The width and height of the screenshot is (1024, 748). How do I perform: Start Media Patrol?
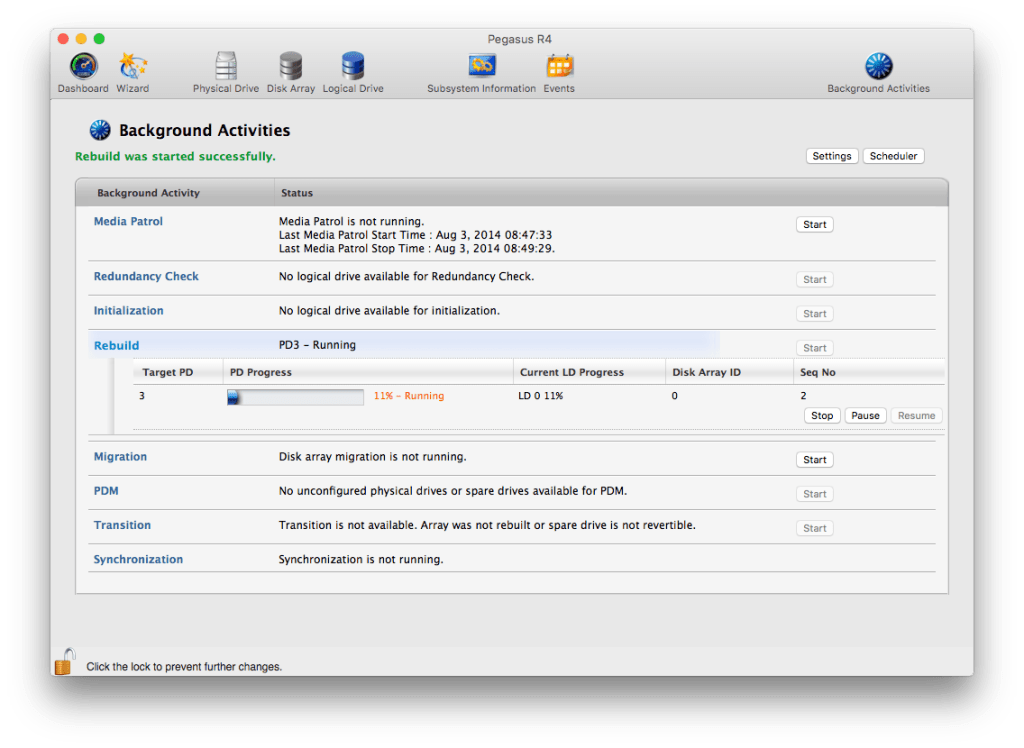point(814,225)
